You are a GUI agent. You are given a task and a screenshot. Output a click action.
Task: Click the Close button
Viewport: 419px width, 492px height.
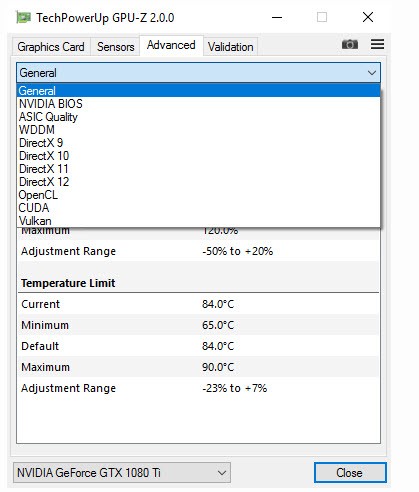click(x=350, y=472)
